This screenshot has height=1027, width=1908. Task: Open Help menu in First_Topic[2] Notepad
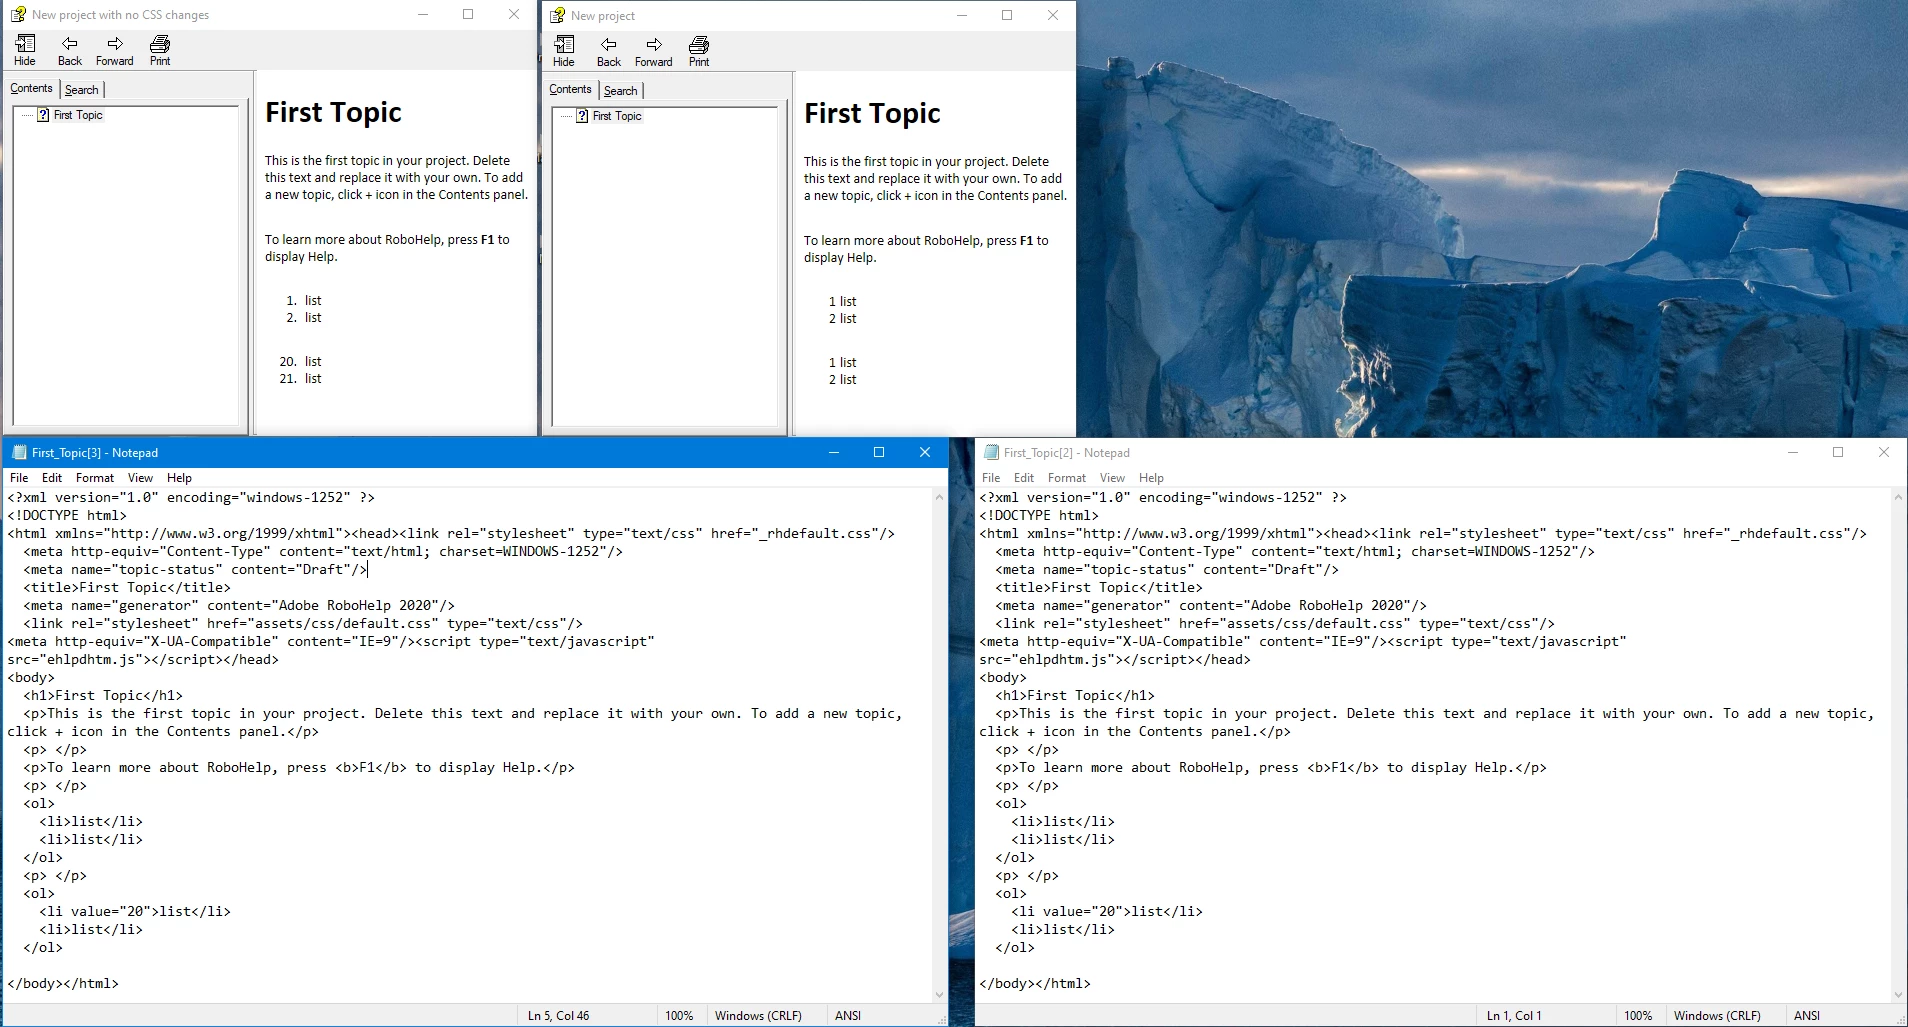[1151, 478]
